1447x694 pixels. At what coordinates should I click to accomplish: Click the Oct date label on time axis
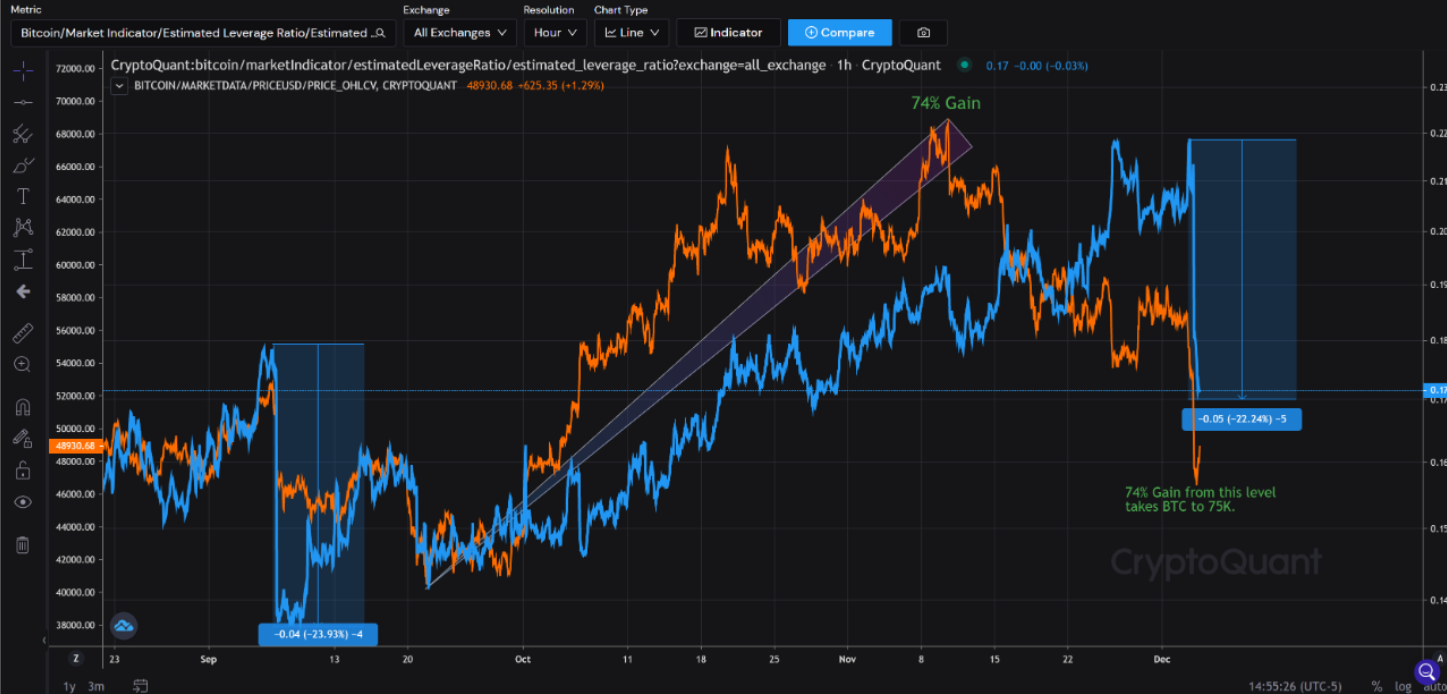[x=521, y=659]
